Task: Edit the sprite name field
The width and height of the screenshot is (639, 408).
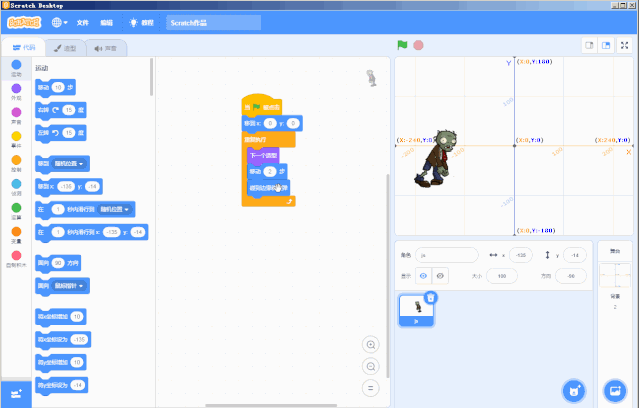Action: coord(447,255)
